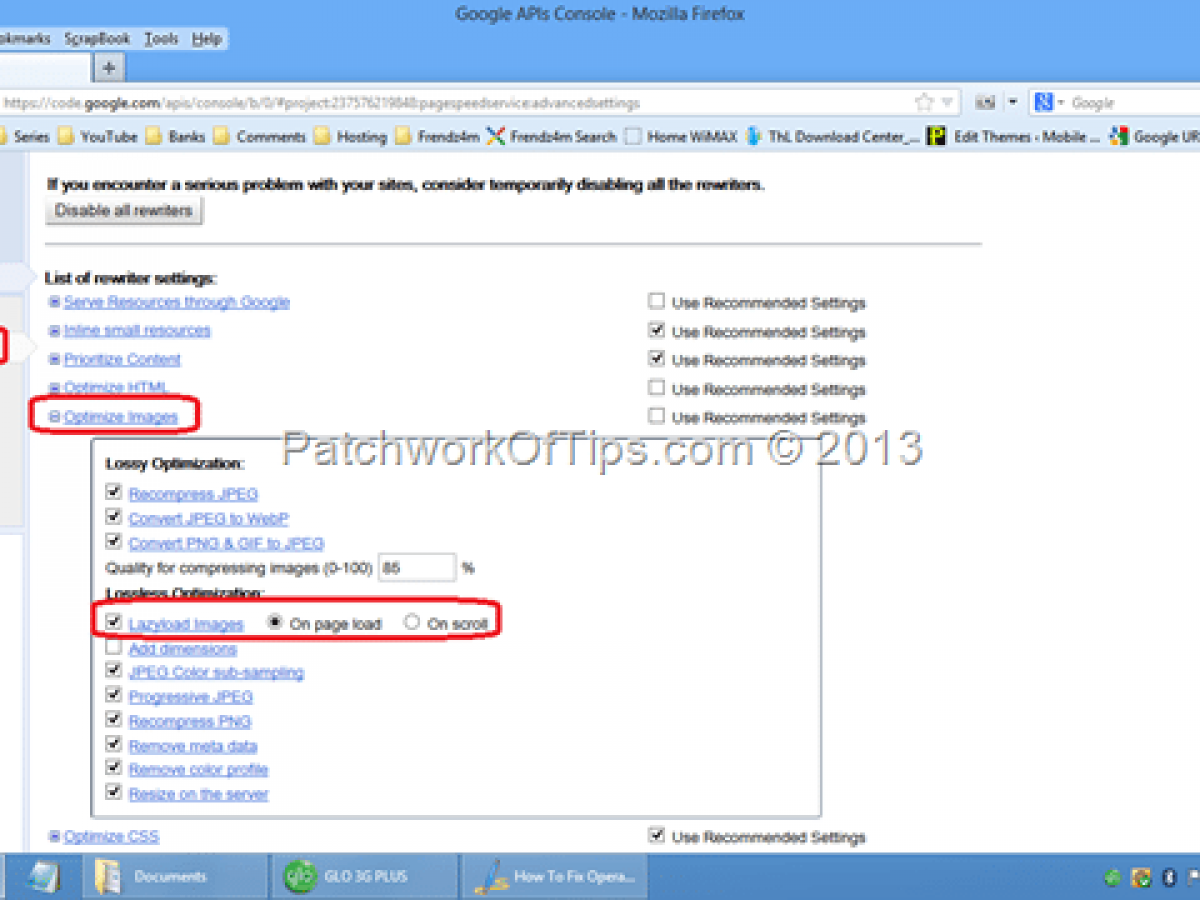Viewport: 1200px width, 900px height.
Task: Enable the Add dimensions checkbox
Action: coord(113,647)
